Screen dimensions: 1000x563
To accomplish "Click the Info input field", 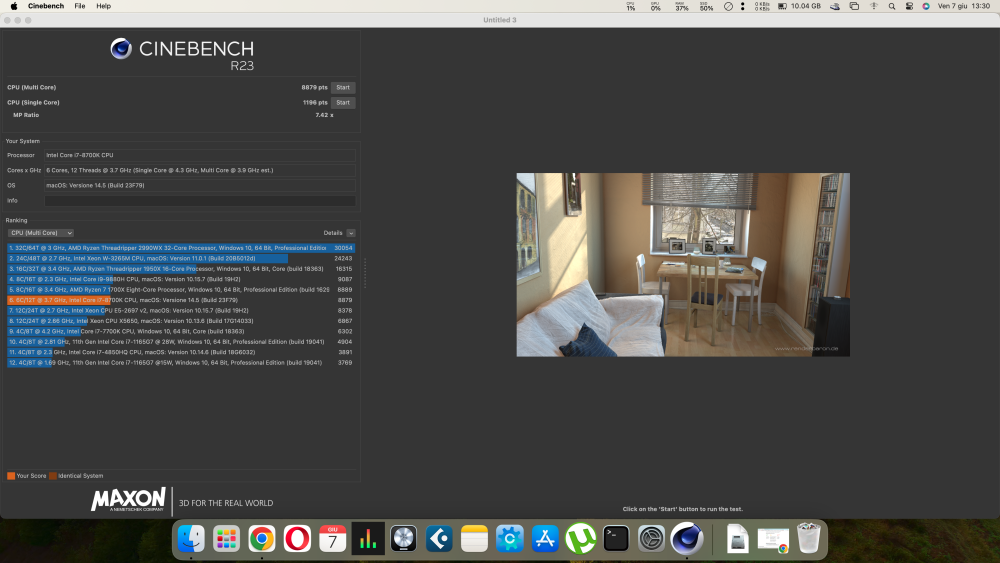I will point(200,200).
